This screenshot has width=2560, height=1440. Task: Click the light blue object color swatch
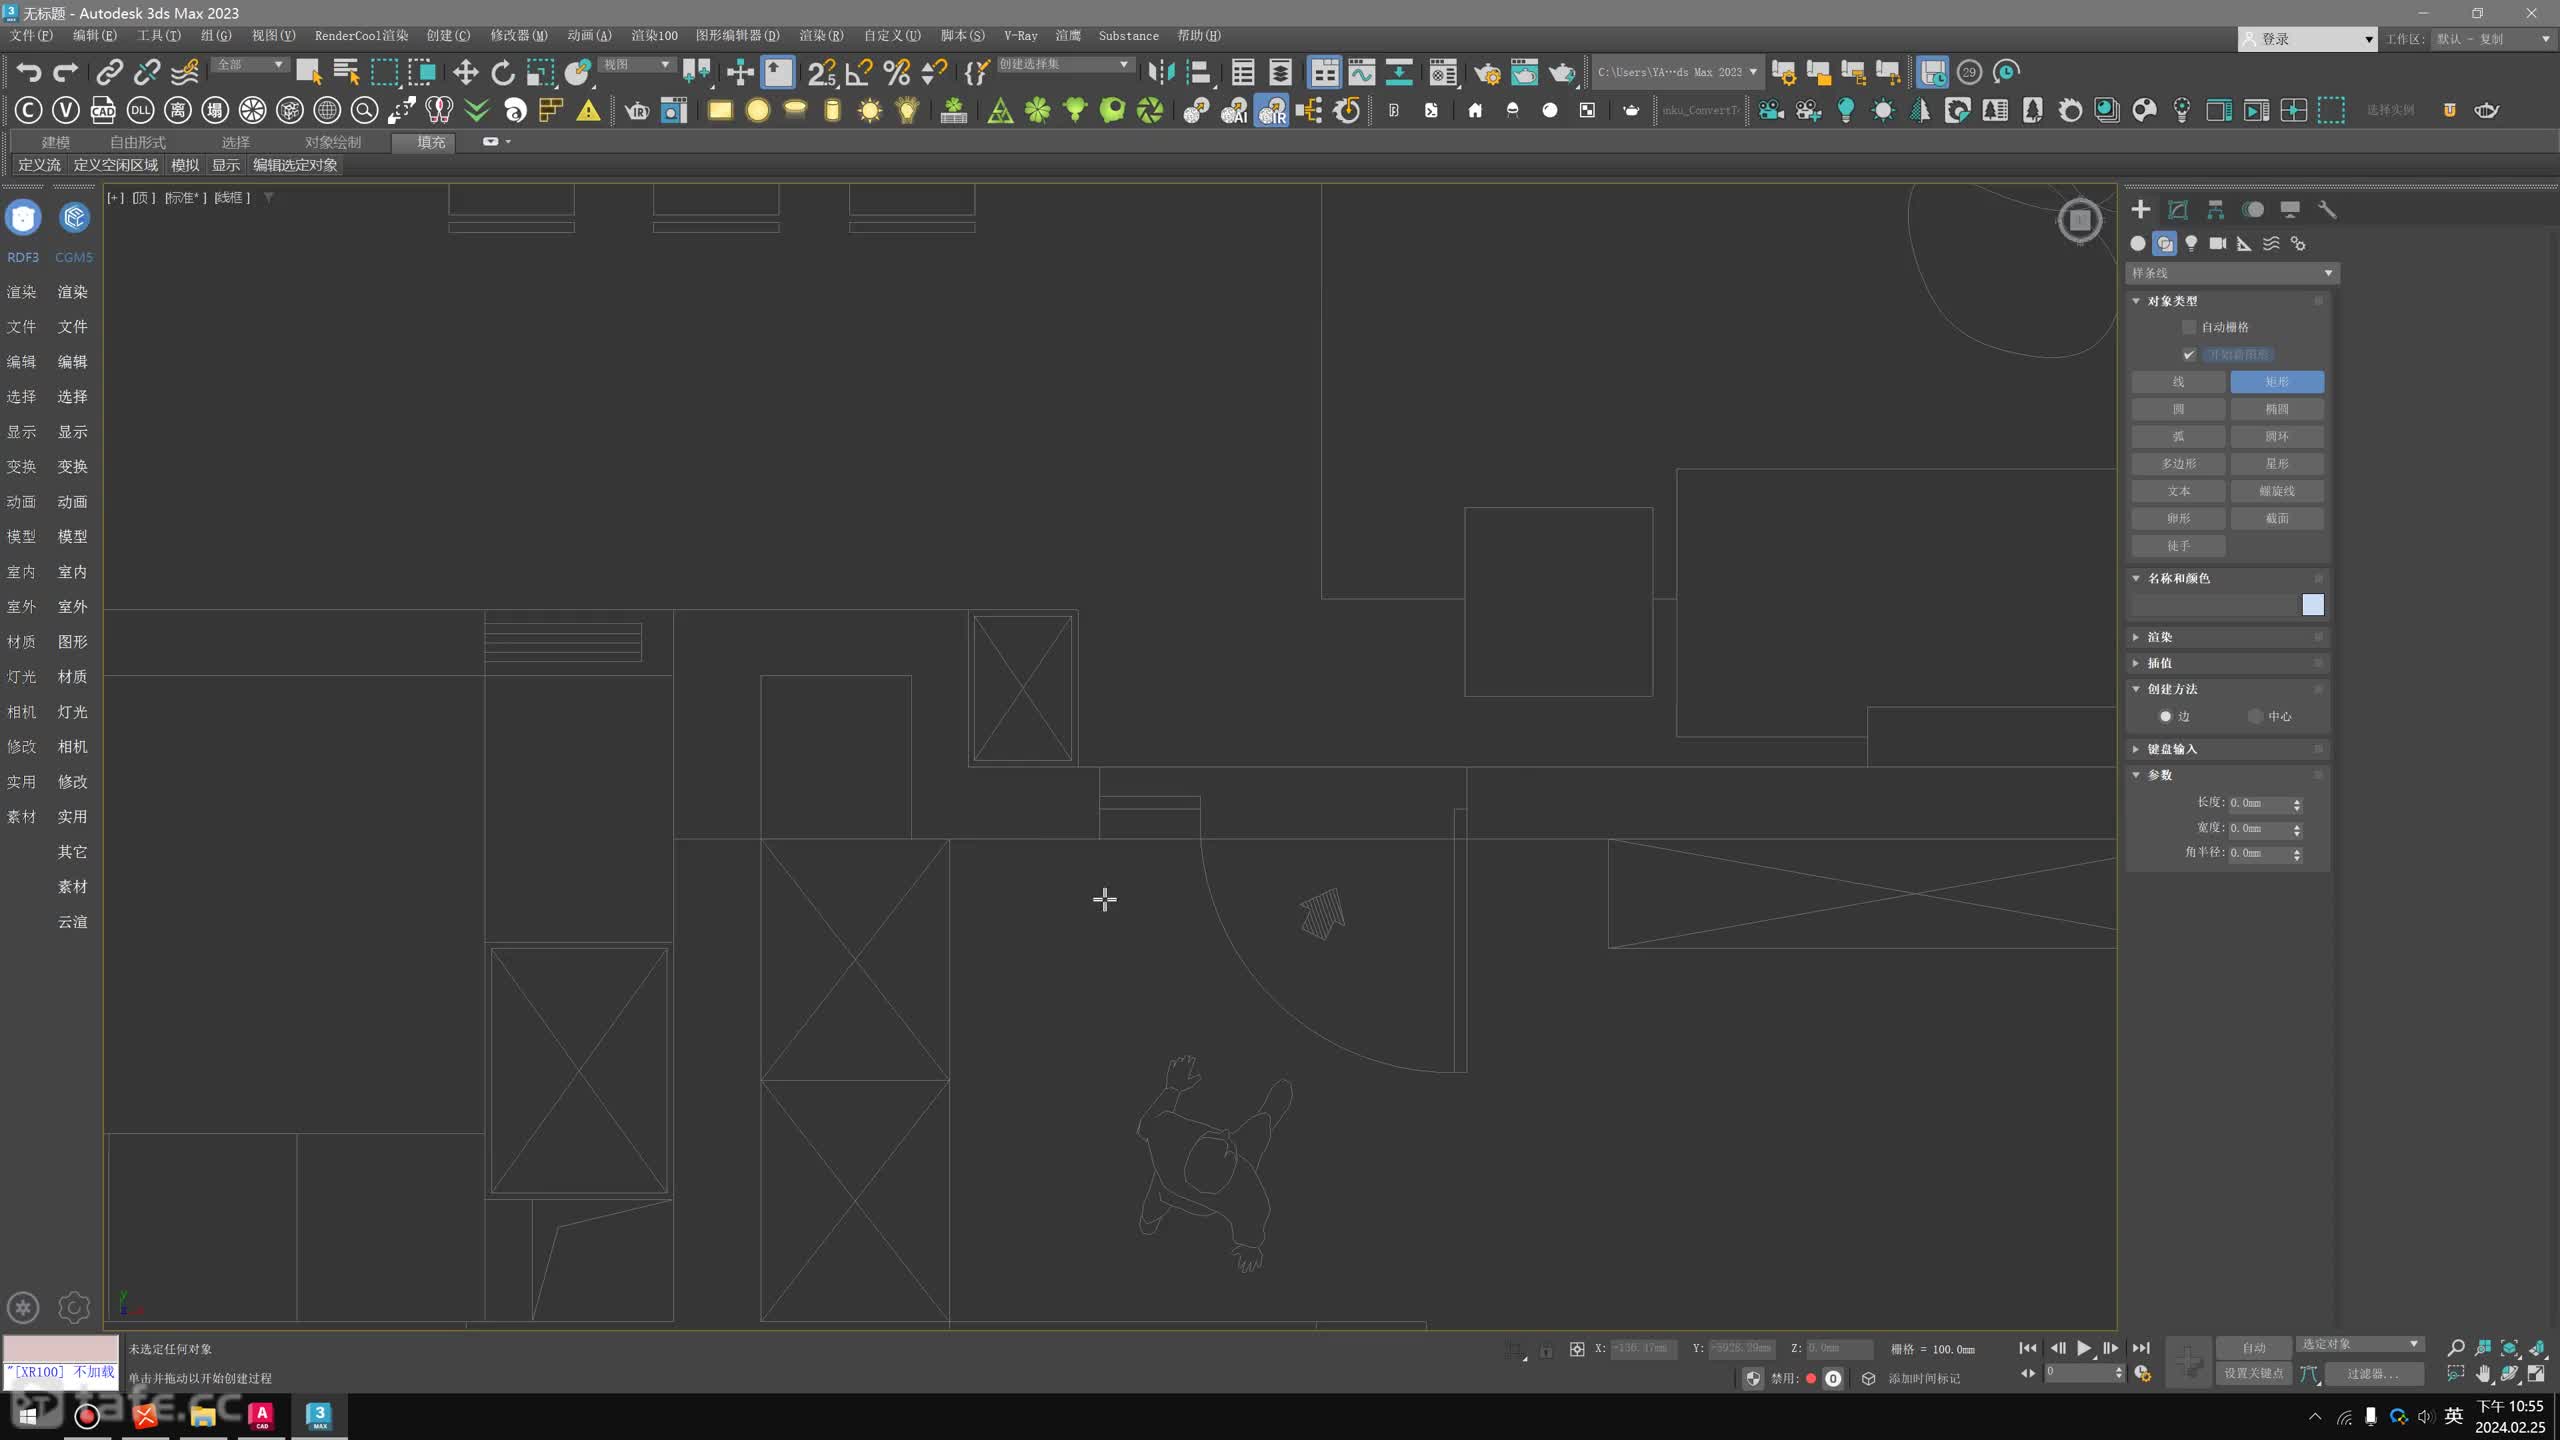coord(2313,604)
